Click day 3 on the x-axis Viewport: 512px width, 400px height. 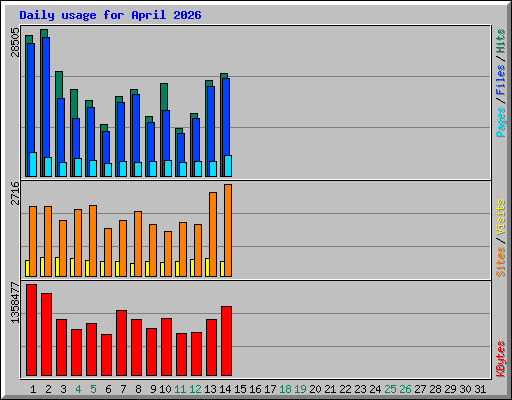63,389
